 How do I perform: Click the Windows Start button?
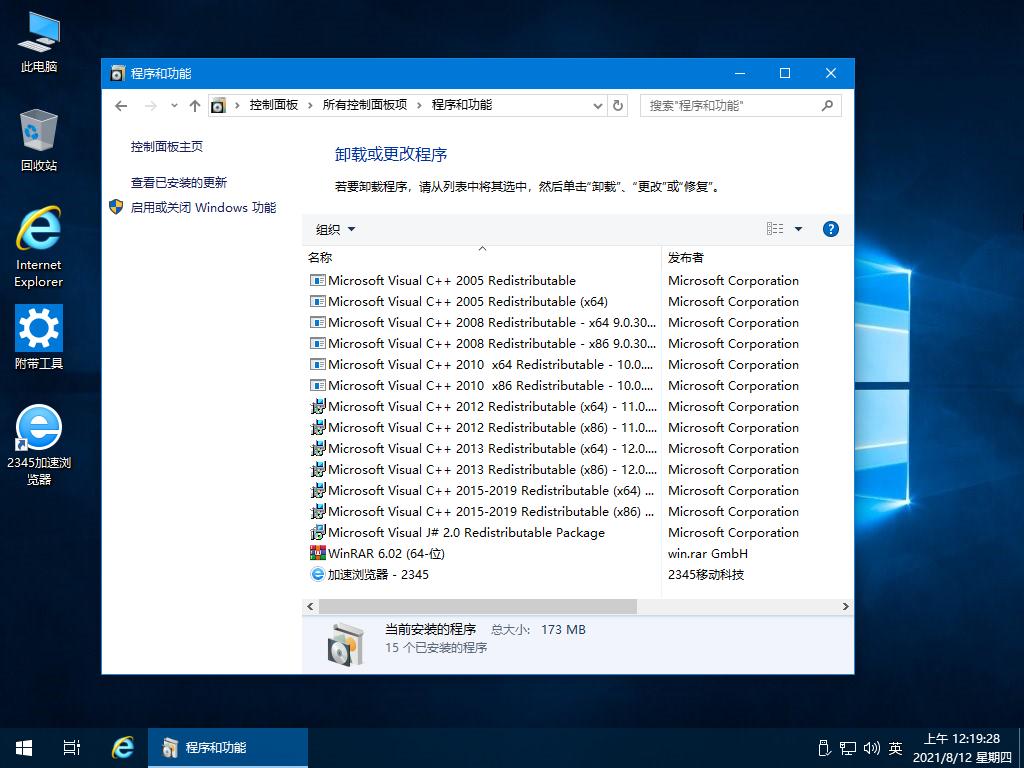coord(24,748)
